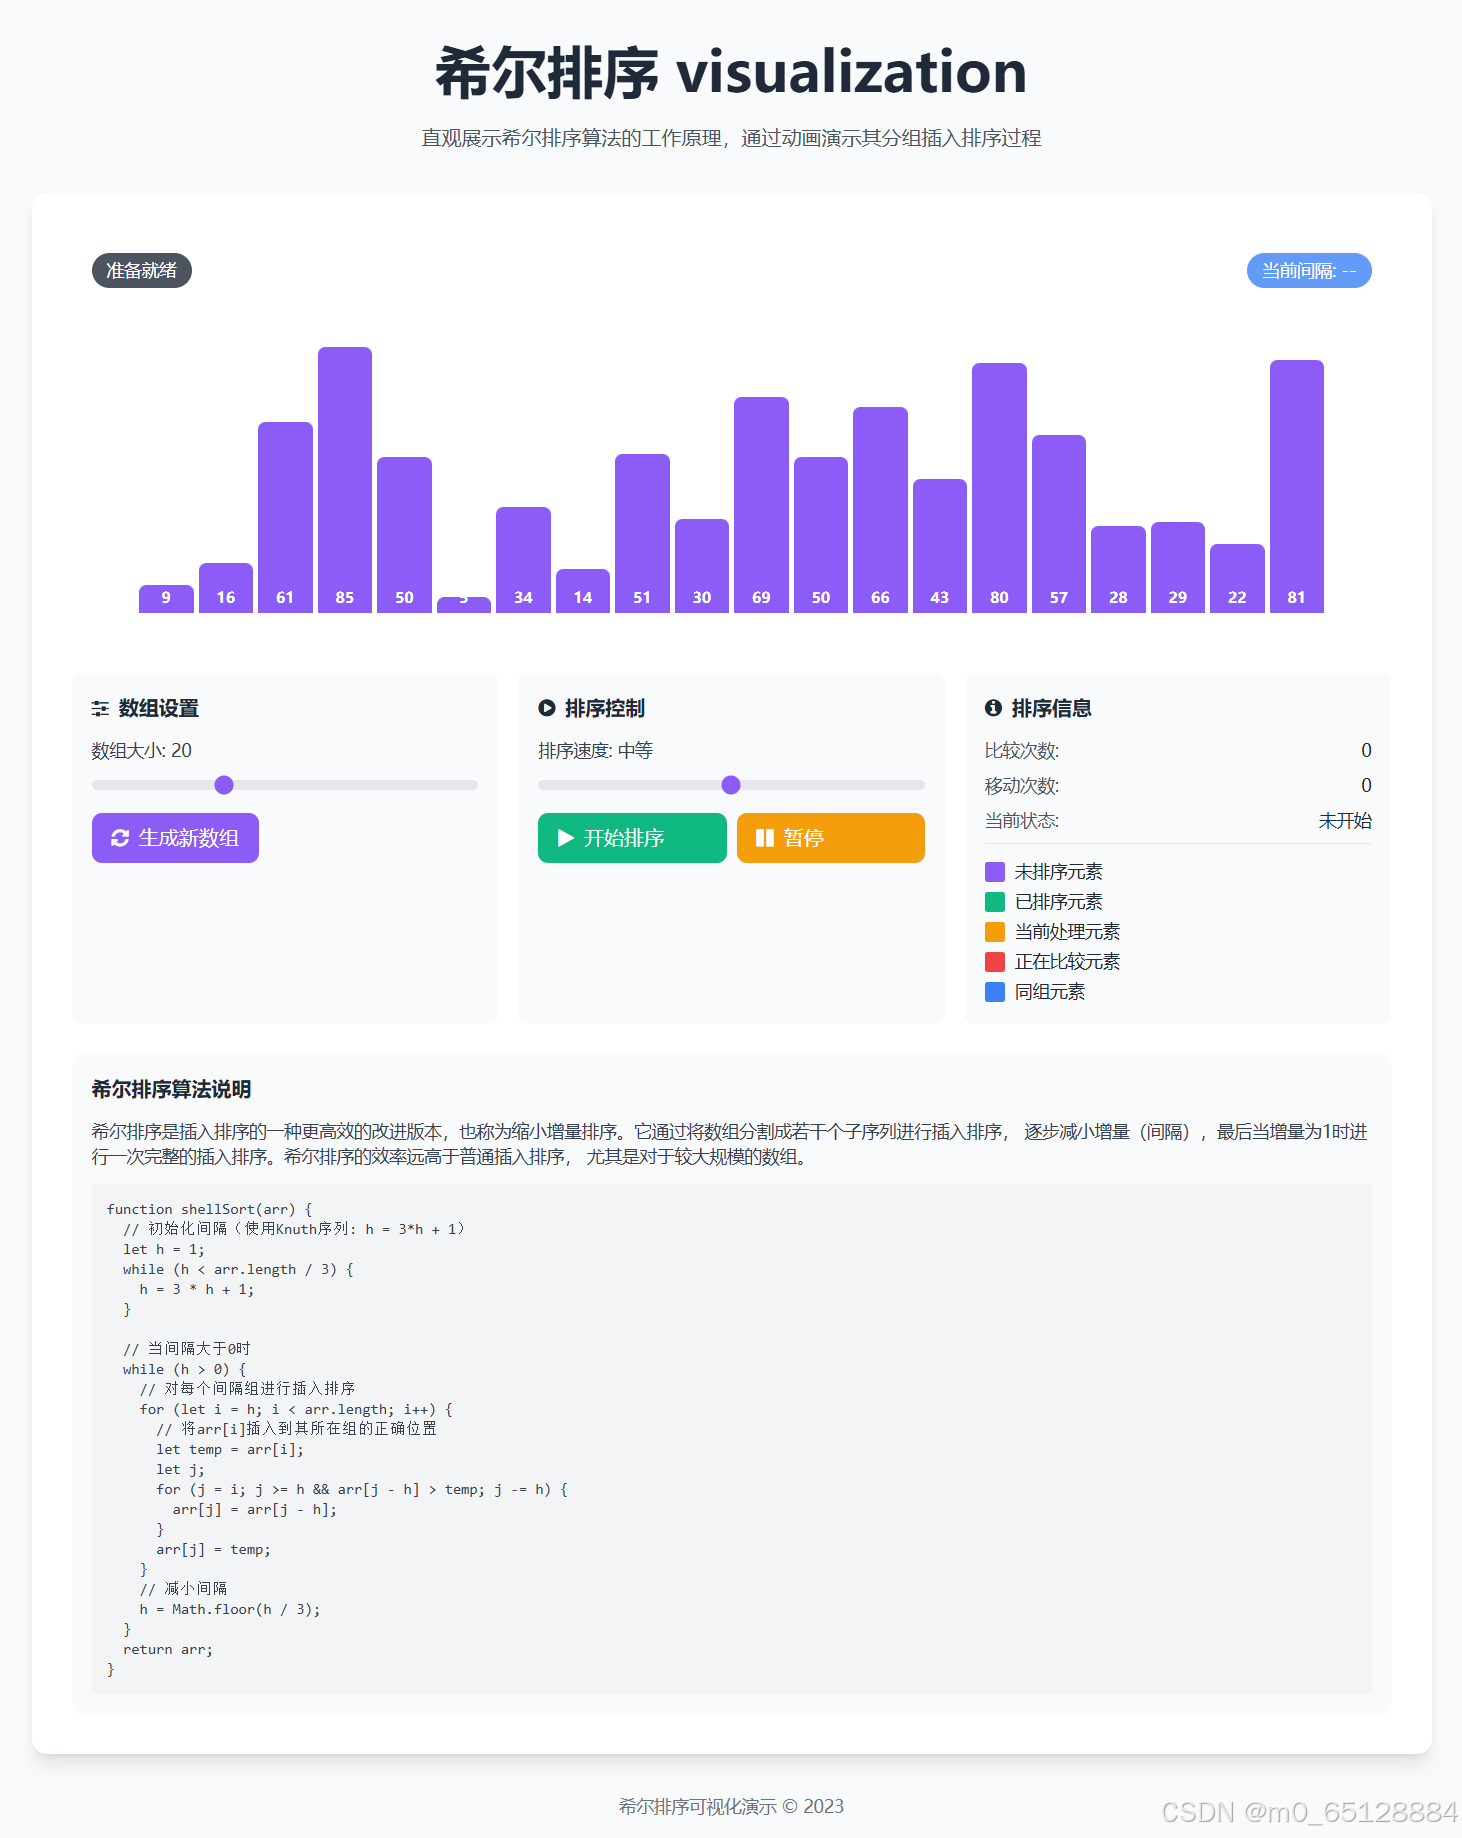Click the 准备就绪 status badge
The height and width of the screenshot is (1838, 1462).
pyautogui.click(x=142, y=271)
